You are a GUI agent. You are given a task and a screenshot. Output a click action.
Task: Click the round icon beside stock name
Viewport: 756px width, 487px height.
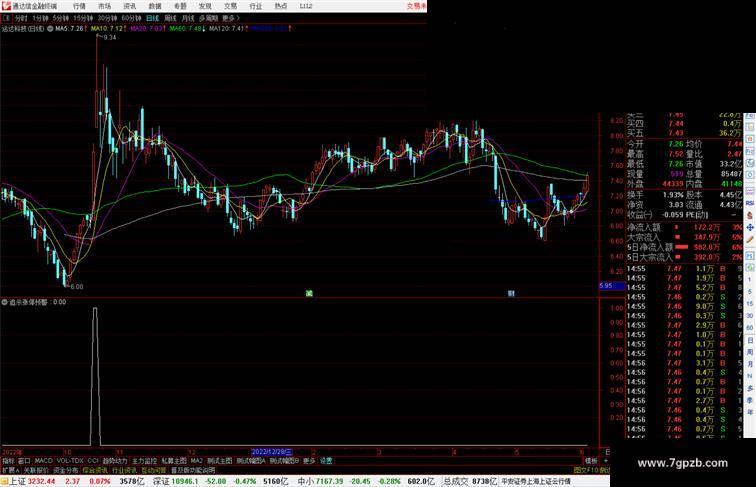pos(50,29)
